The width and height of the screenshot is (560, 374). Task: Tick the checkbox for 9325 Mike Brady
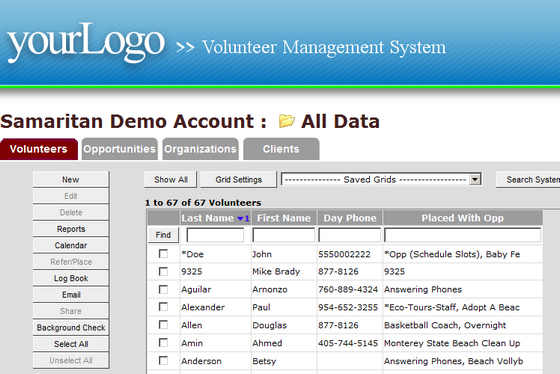pos(163,271)
